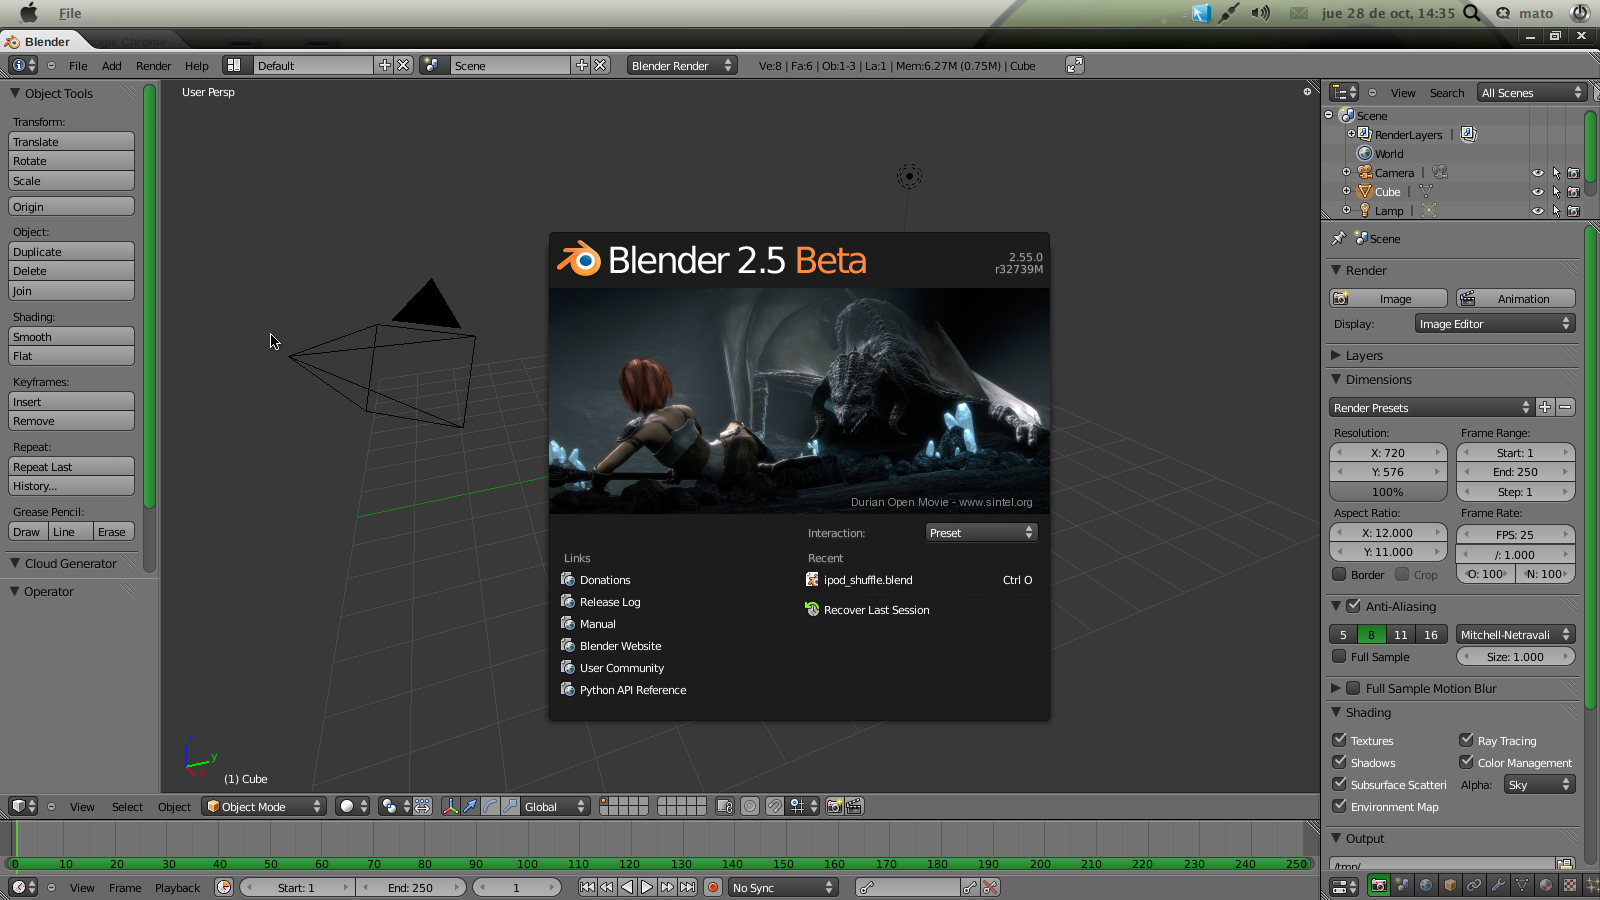The height and width of the screenshot is (900, 1600).
Task: Browse output folder with file icon
Action: click(x=1565, y=864)
